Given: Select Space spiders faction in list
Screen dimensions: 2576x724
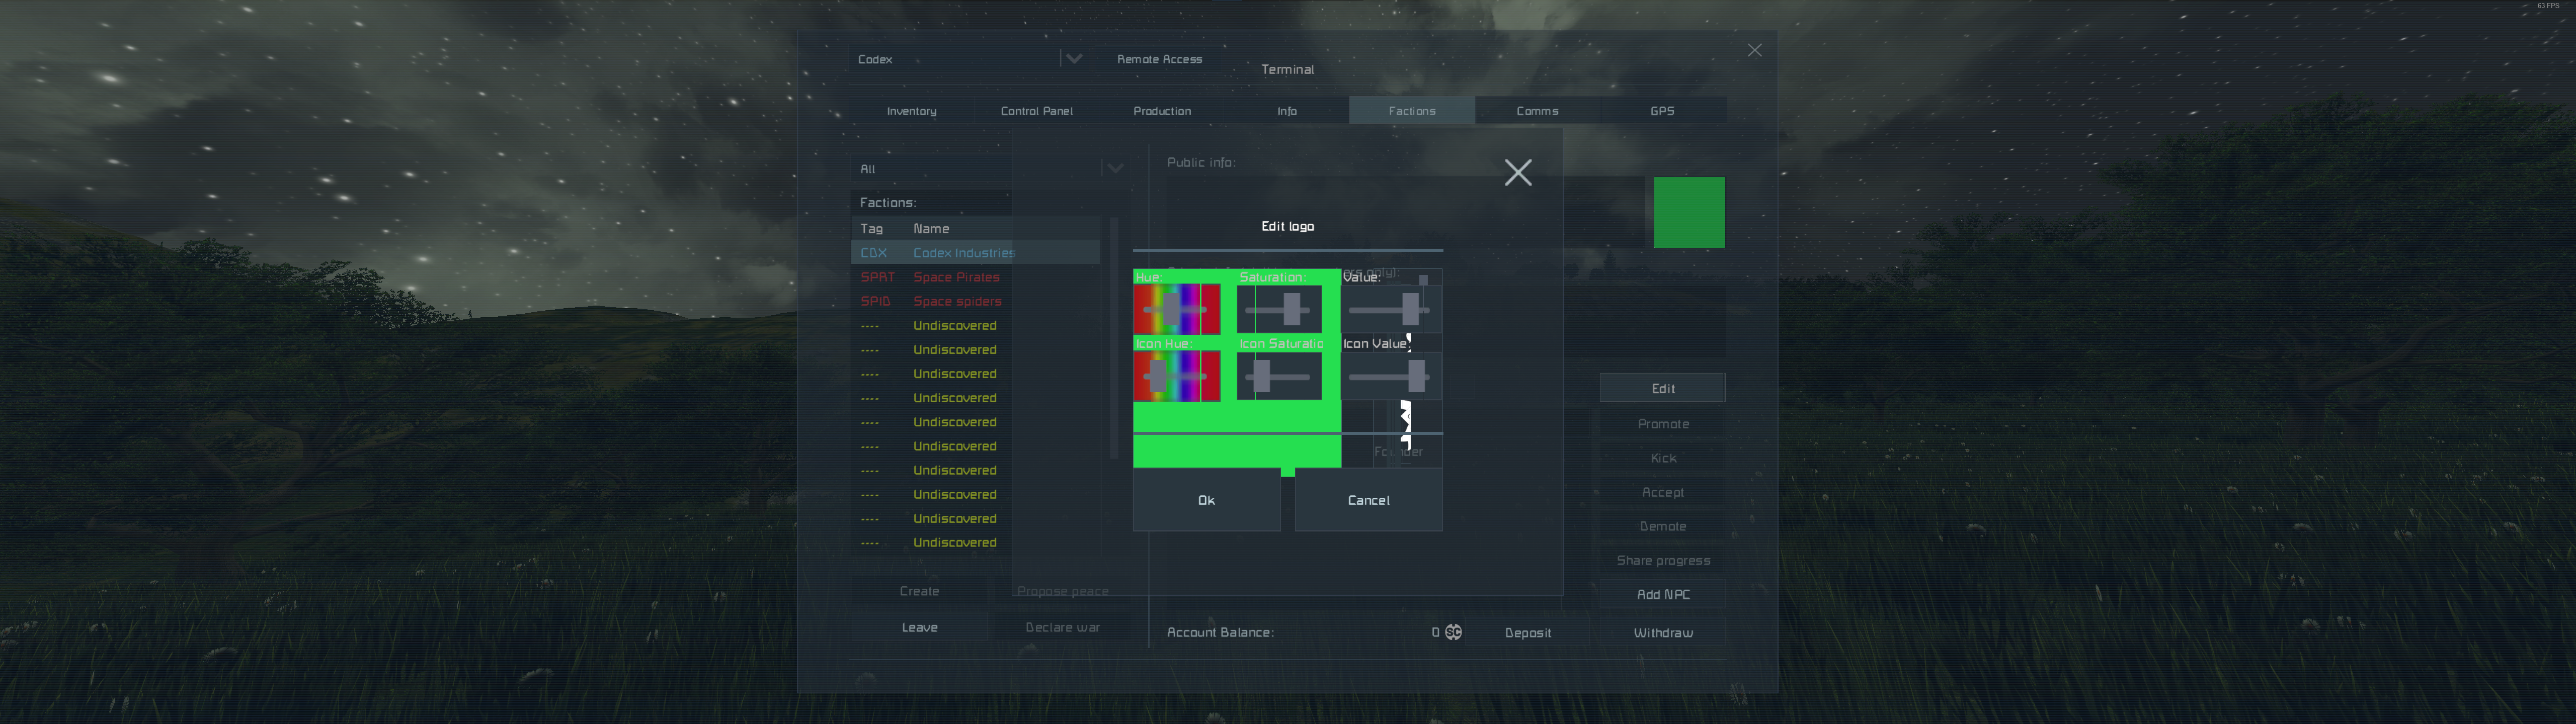Looking at the screenshot, I should pyautogui.click(x=956, y=301).
